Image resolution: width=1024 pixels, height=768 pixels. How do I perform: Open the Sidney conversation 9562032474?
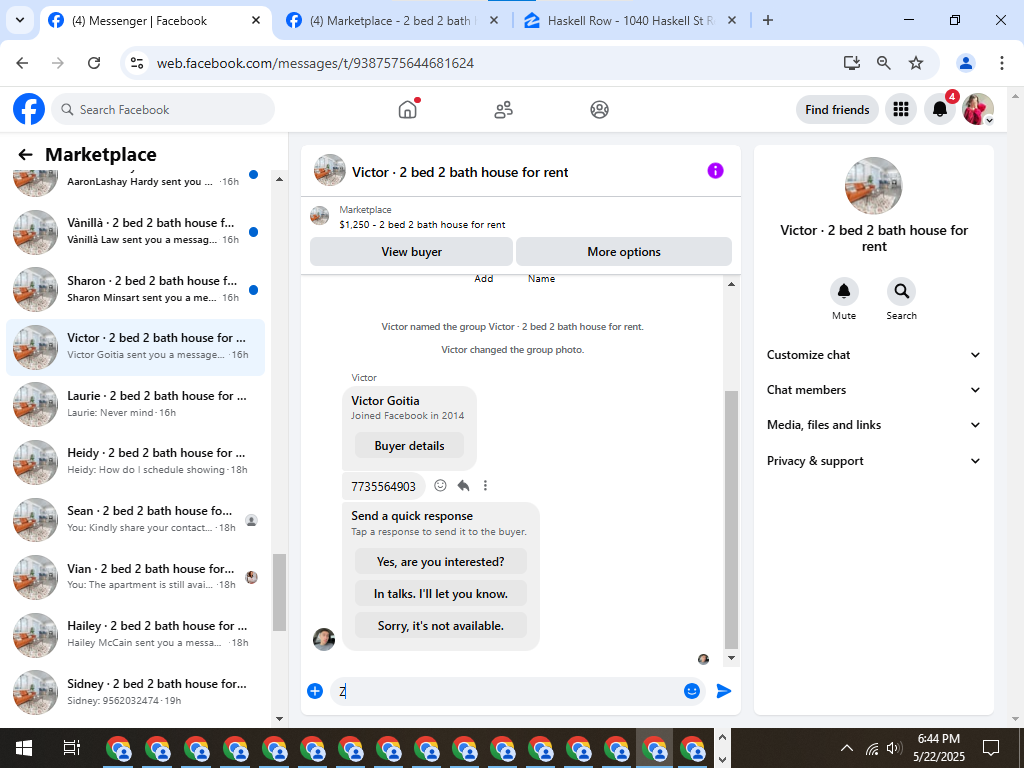[136, 692]
